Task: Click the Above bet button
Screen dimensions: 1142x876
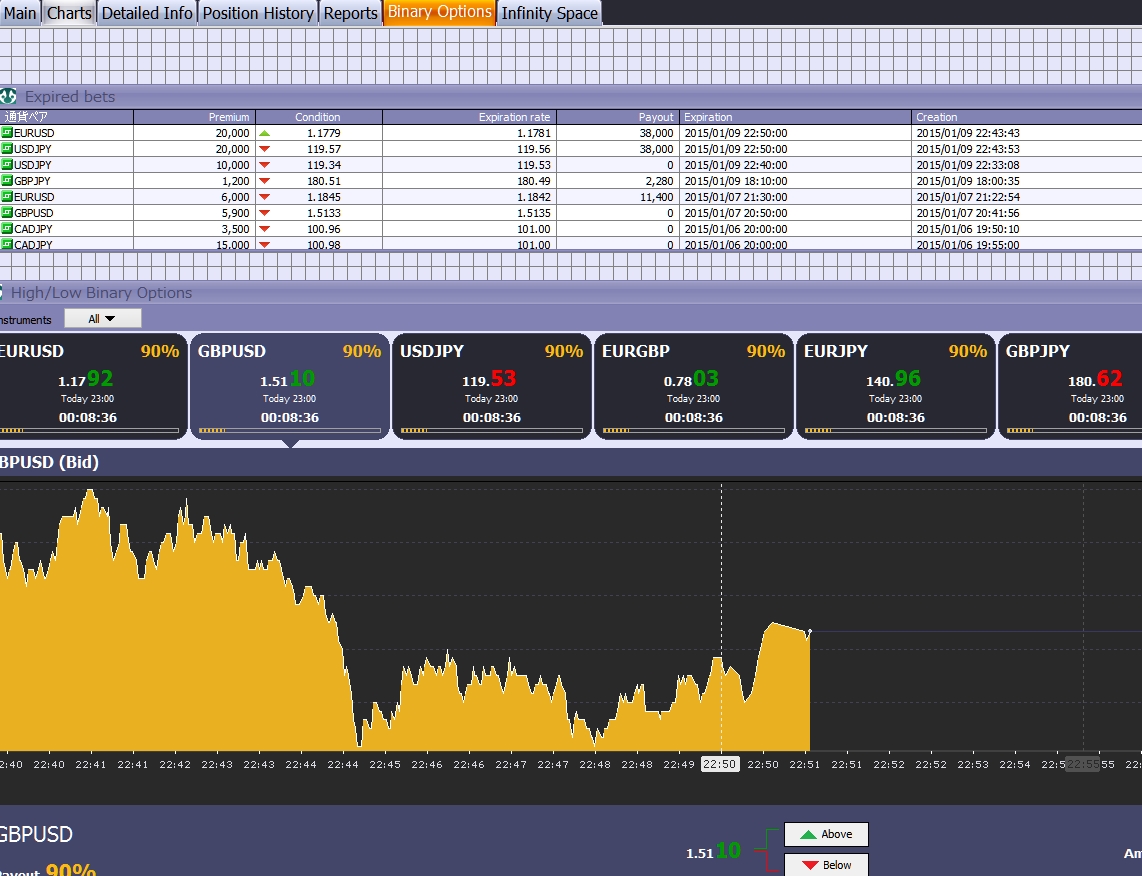Action: point(826,834)
